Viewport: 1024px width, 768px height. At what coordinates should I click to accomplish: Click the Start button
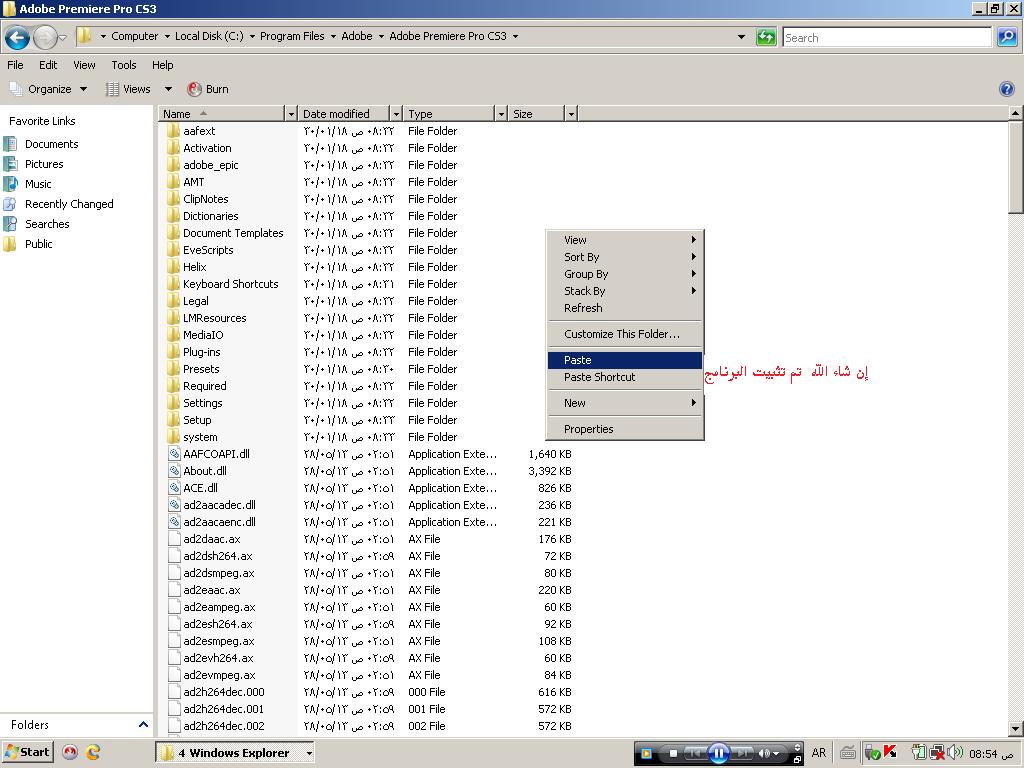point(27,752)
